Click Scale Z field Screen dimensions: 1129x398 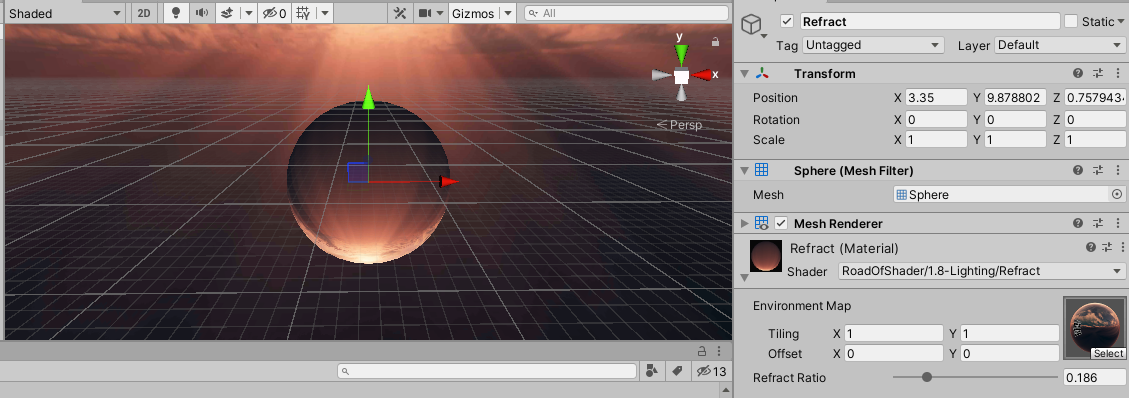click(x=1094, y=140)
